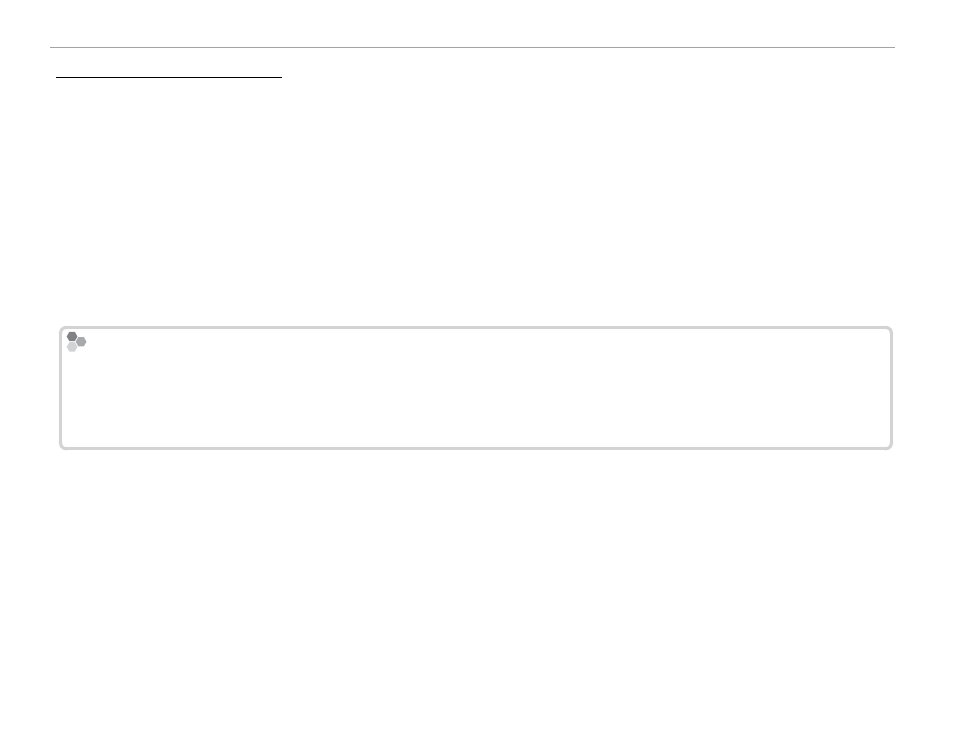Click the lightest gray hexagon
954x748 pixels.
tap(72, 347)
